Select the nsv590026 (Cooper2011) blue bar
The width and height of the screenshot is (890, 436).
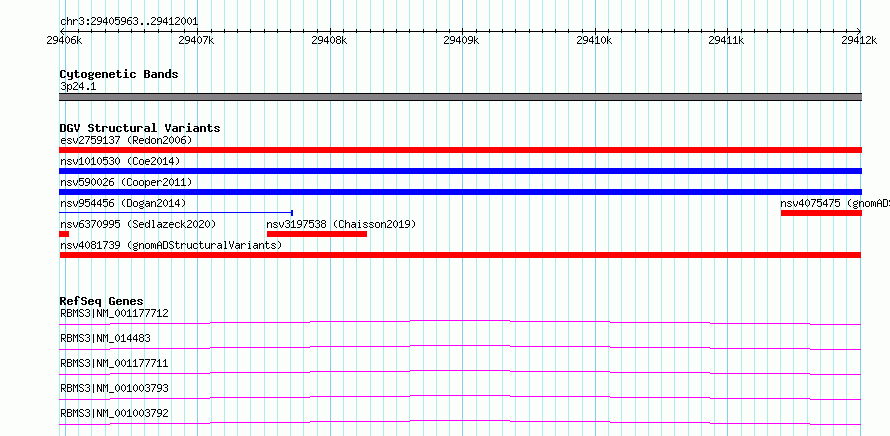click(460, 192)
